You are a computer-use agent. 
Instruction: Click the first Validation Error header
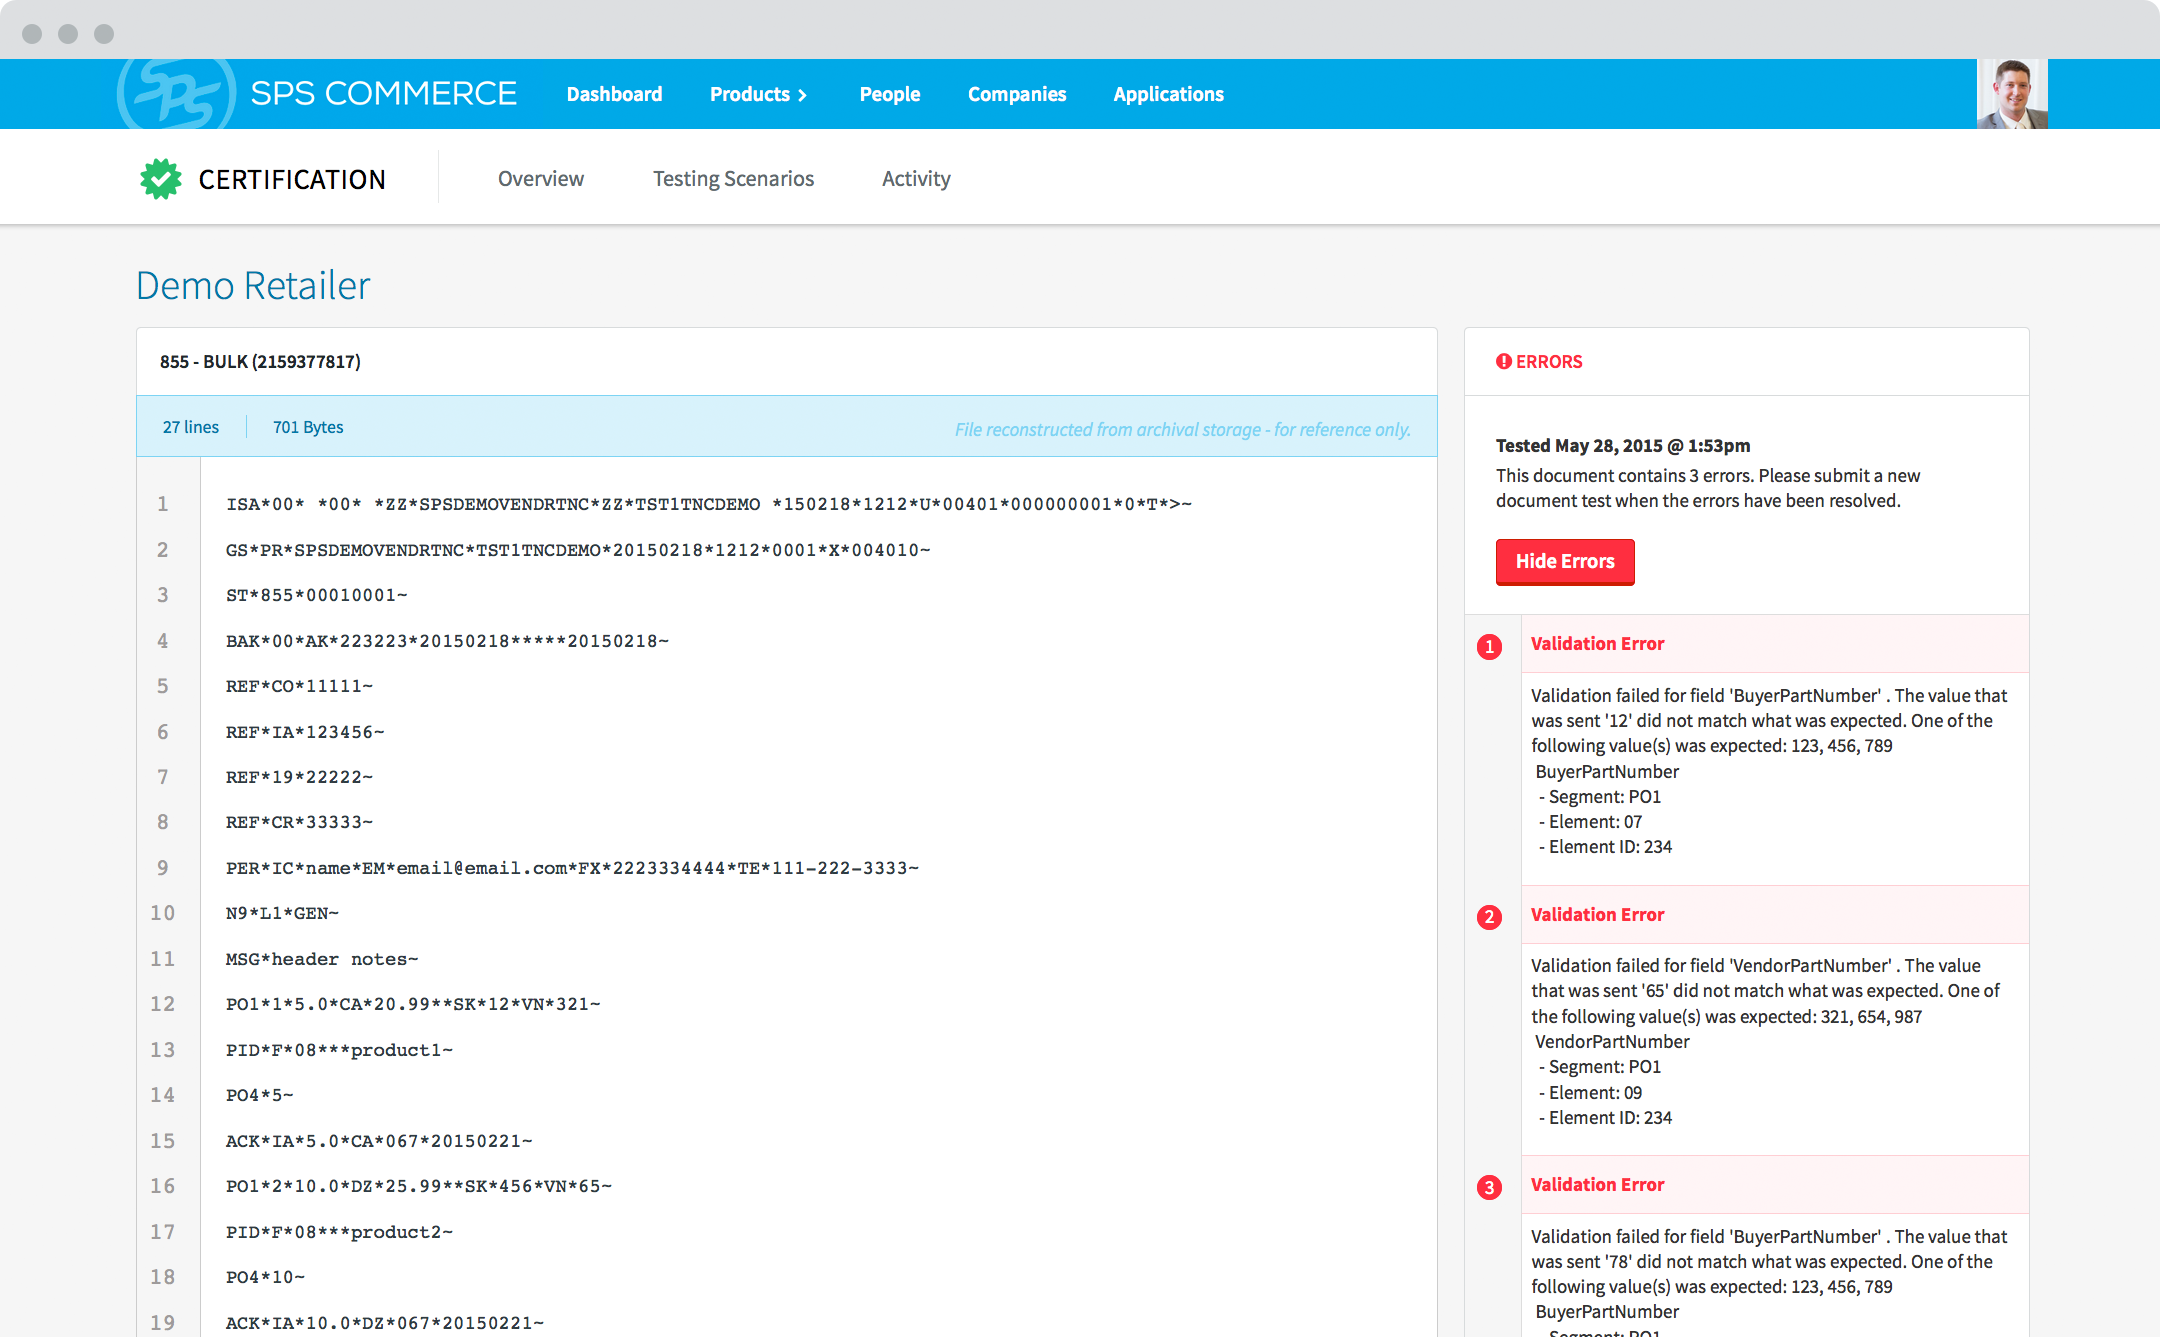(1775, 644)
